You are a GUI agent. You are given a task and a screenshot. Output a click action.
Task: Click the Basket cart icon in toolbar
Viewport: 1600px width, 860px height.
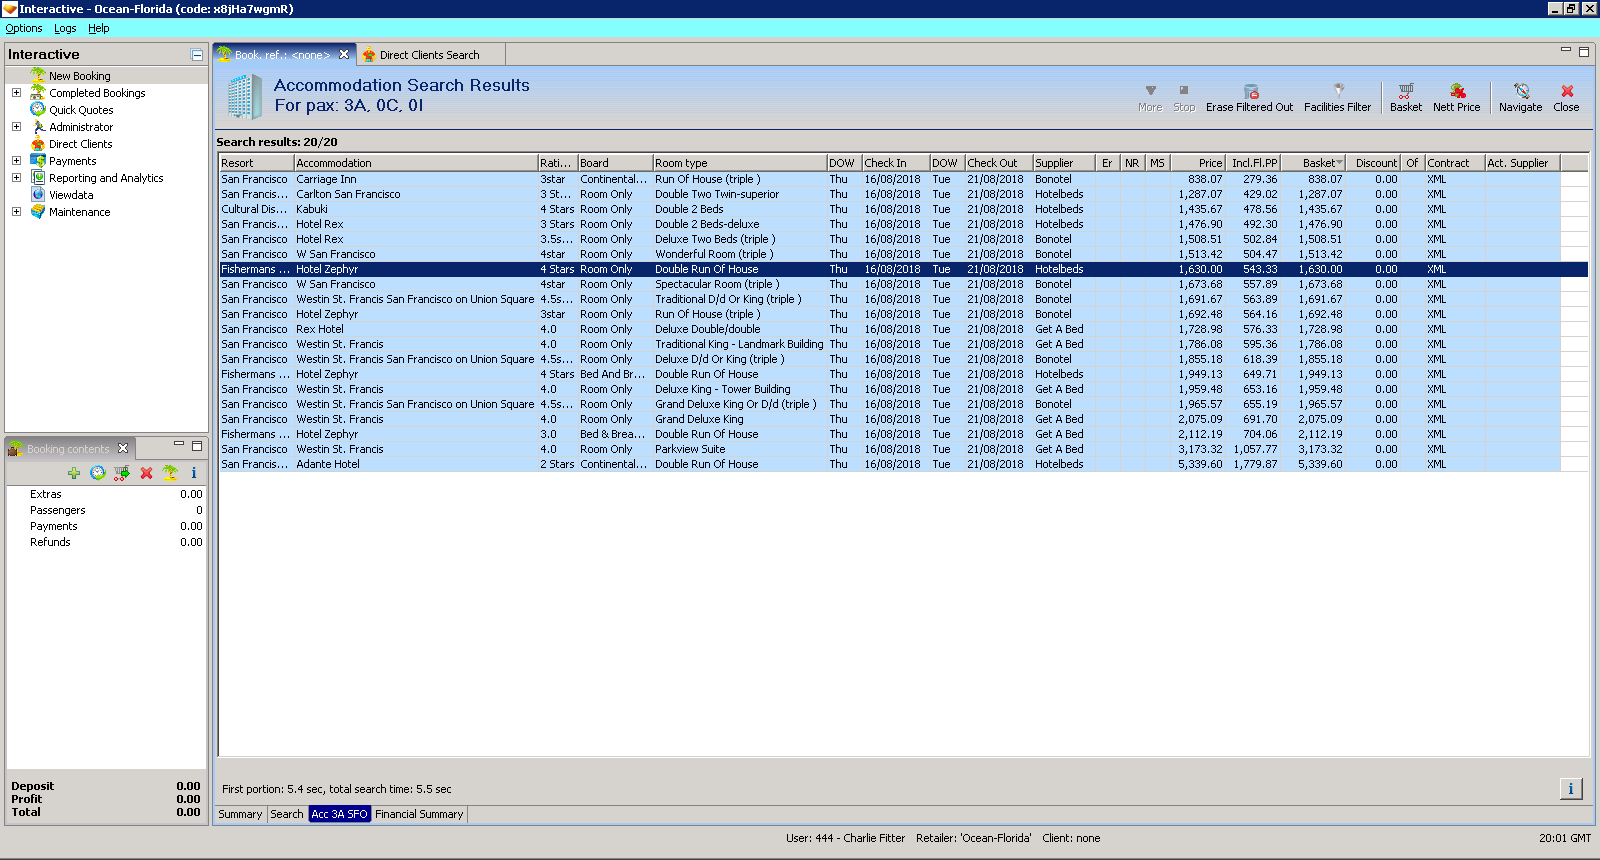coord(1405,98)
